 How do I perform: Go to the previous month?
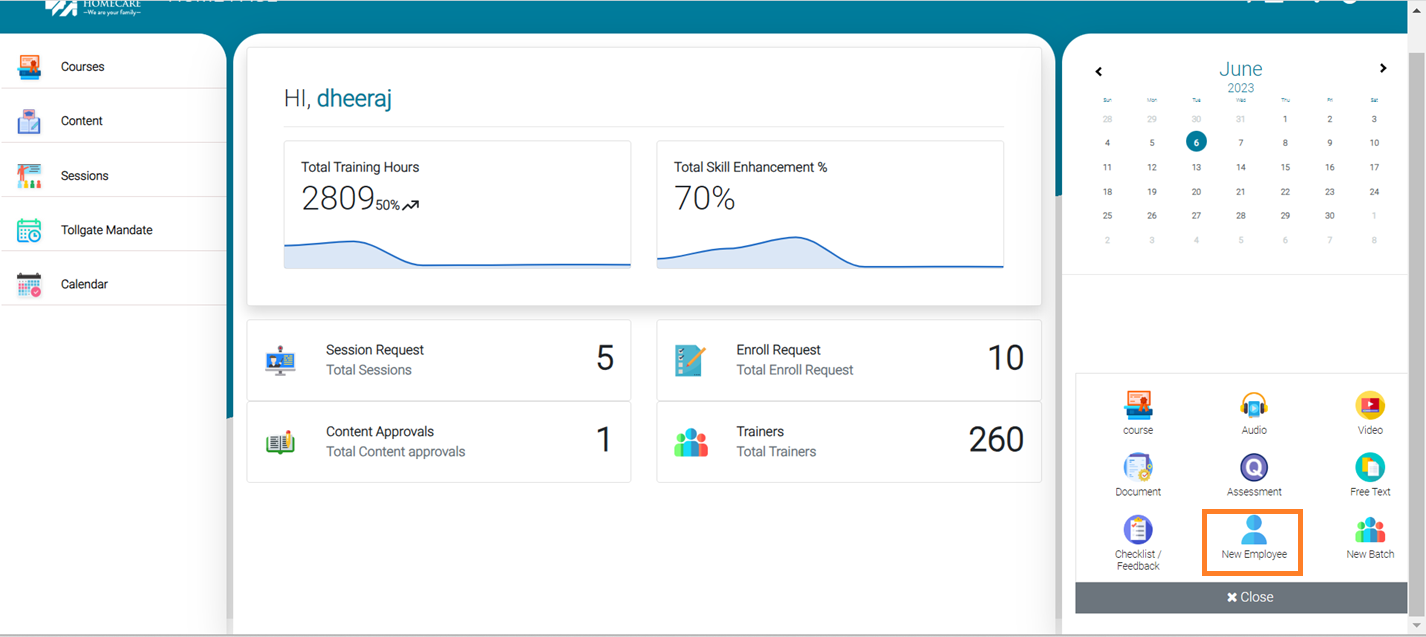(x=1098, y=71)
